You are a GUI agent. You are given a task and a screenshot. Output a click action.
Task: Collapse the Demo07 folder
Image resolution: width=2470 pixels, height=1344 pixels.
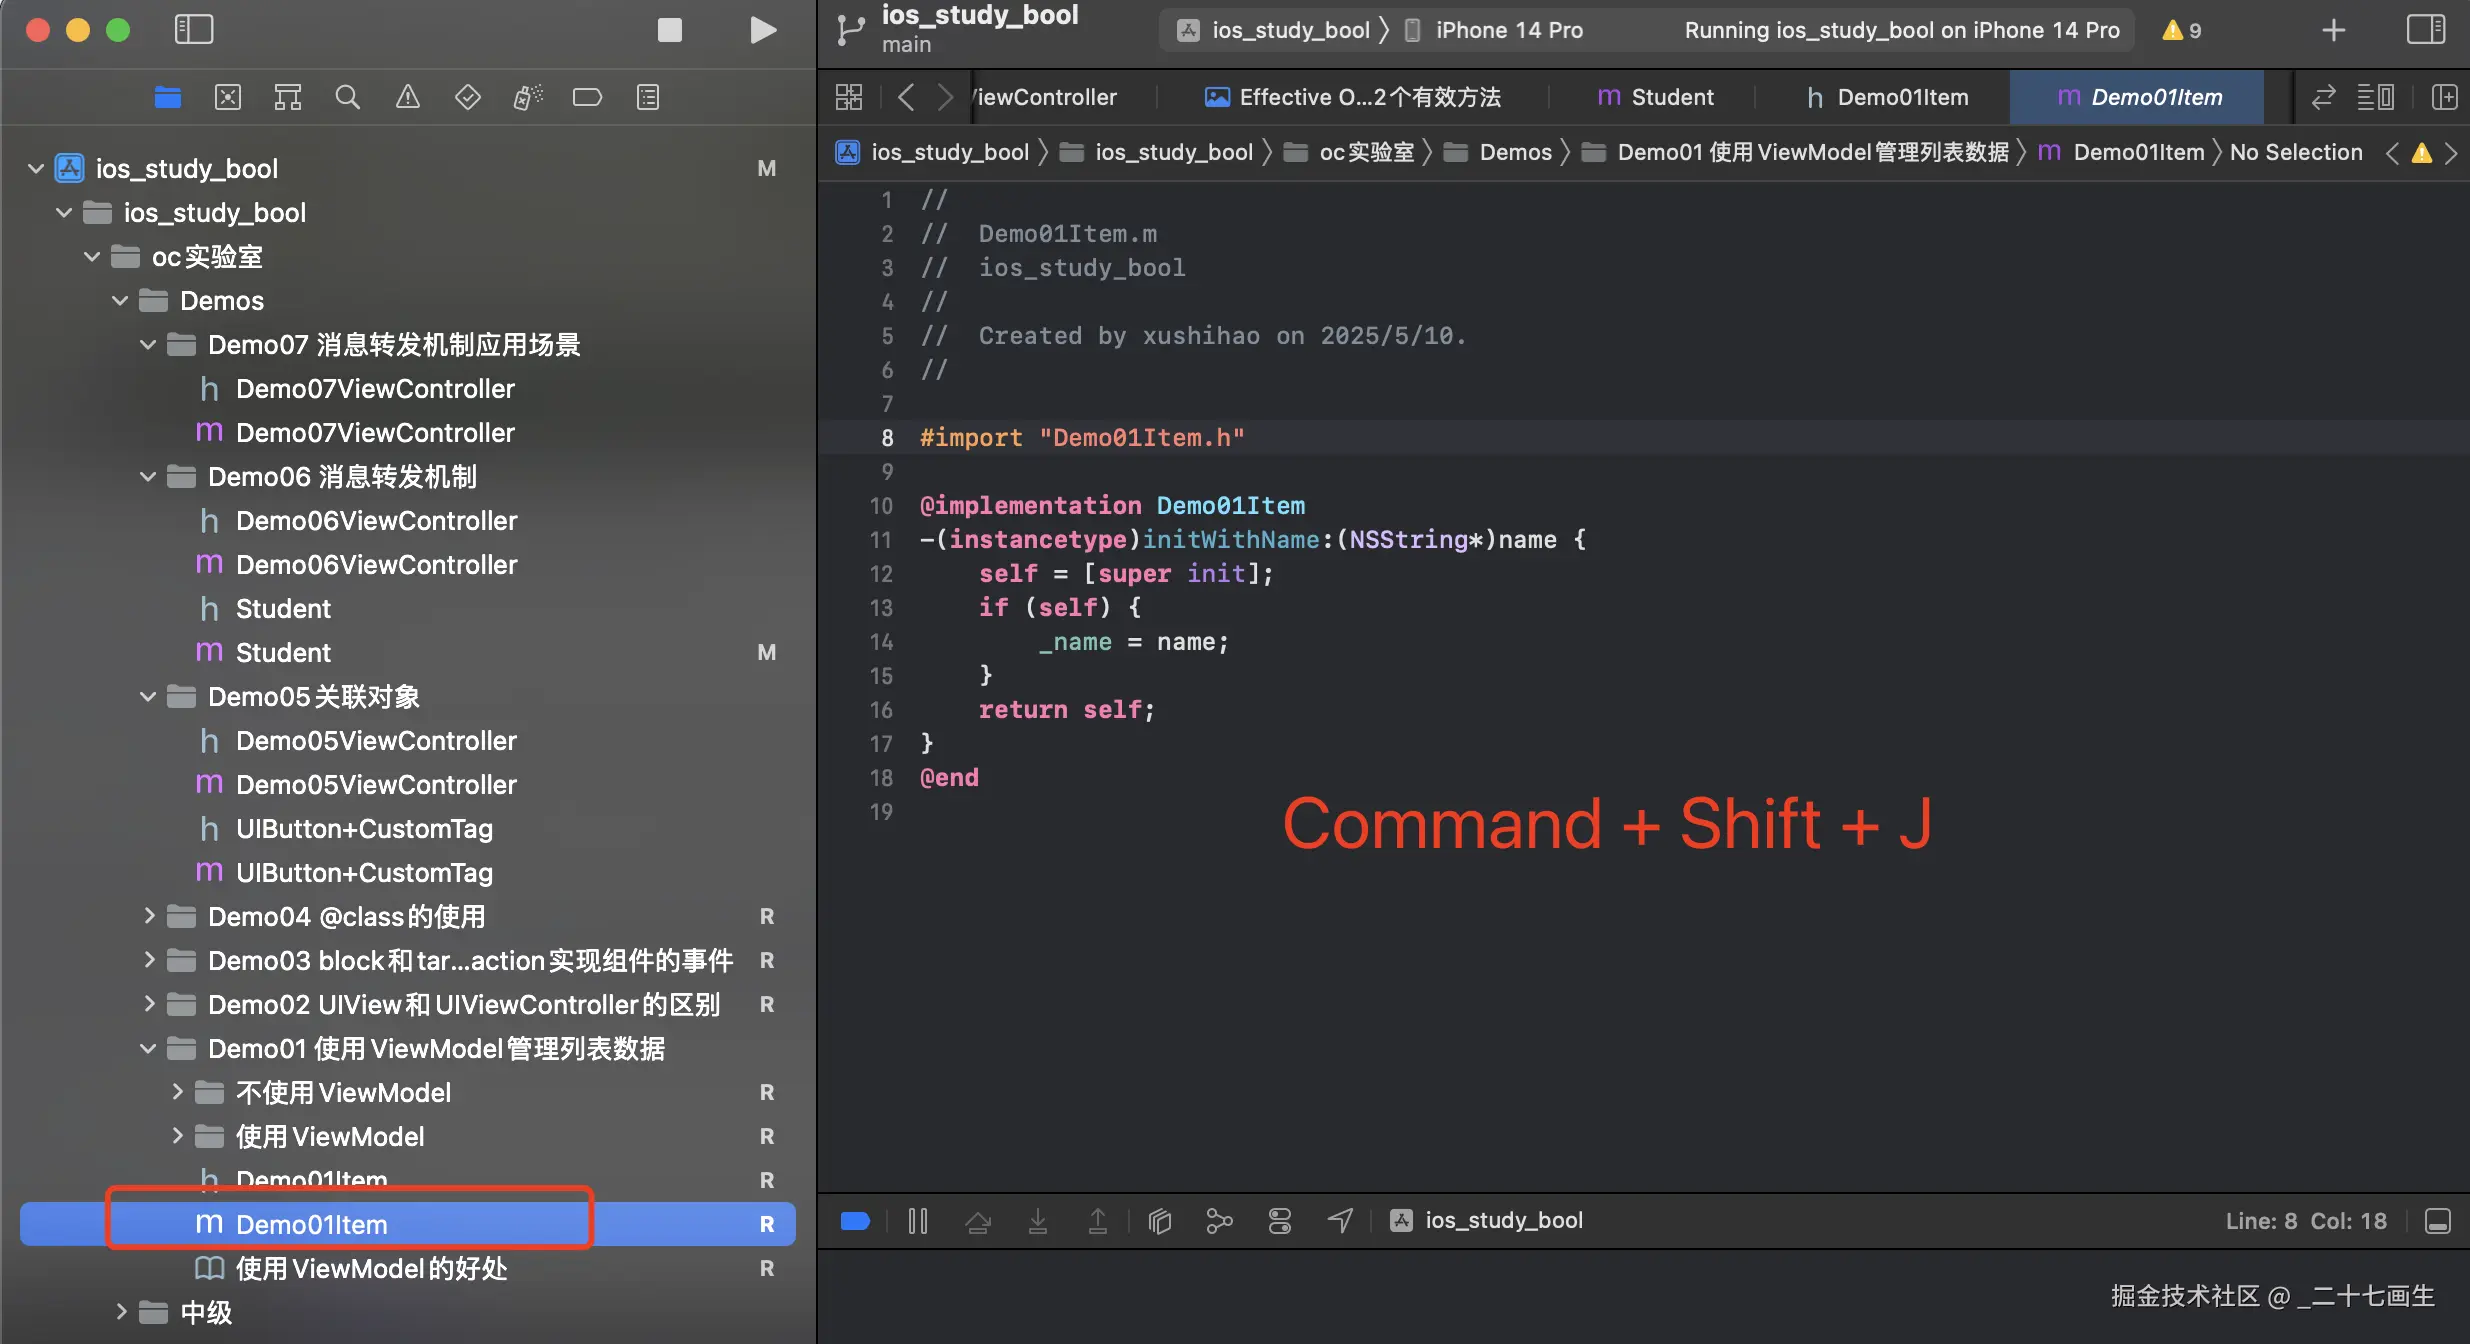pyautogui.click(x=148, y=345)
